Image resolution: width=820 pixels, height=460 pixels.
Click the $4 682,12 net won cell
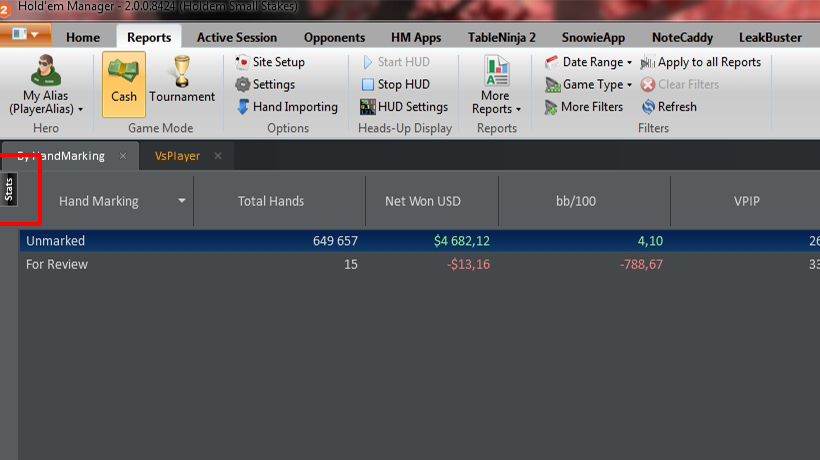(462, 241)
